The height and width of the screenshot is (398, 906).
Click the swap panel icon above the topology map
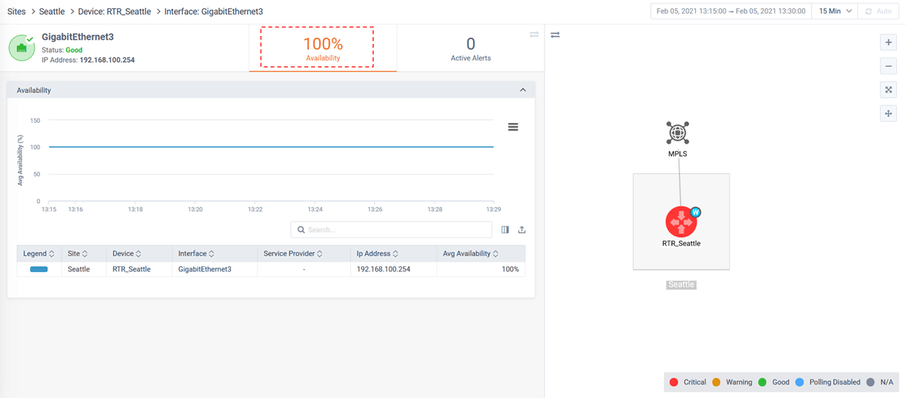555,35
